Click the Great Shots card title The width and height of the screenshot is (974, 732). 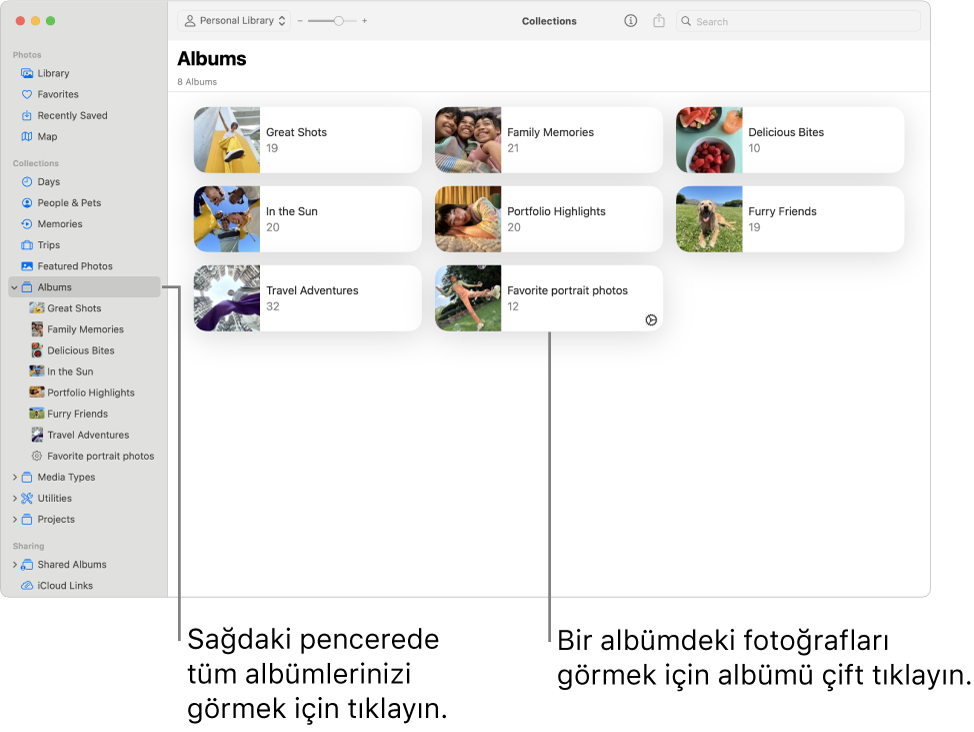tap(296, 132)
